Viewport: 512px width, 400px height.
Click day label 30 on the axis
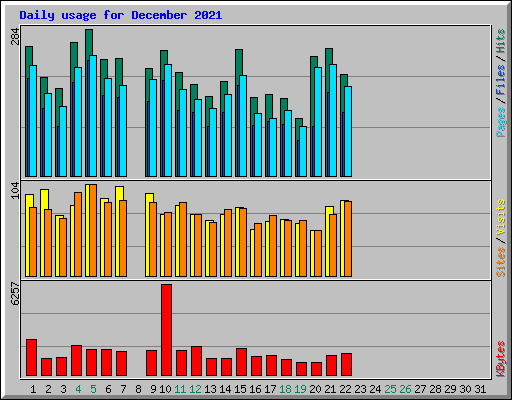click(x=465, y=389)
